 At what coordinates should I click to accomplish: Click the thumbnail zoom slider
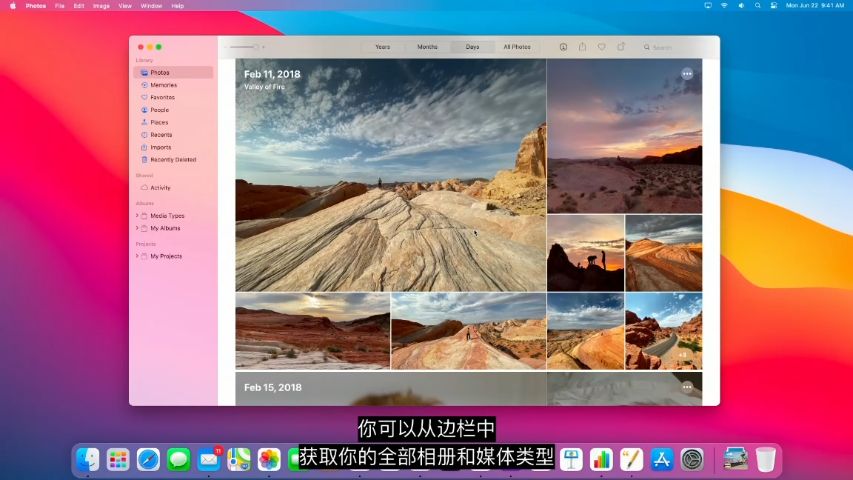pyautogui.click(x=244, y=47)
